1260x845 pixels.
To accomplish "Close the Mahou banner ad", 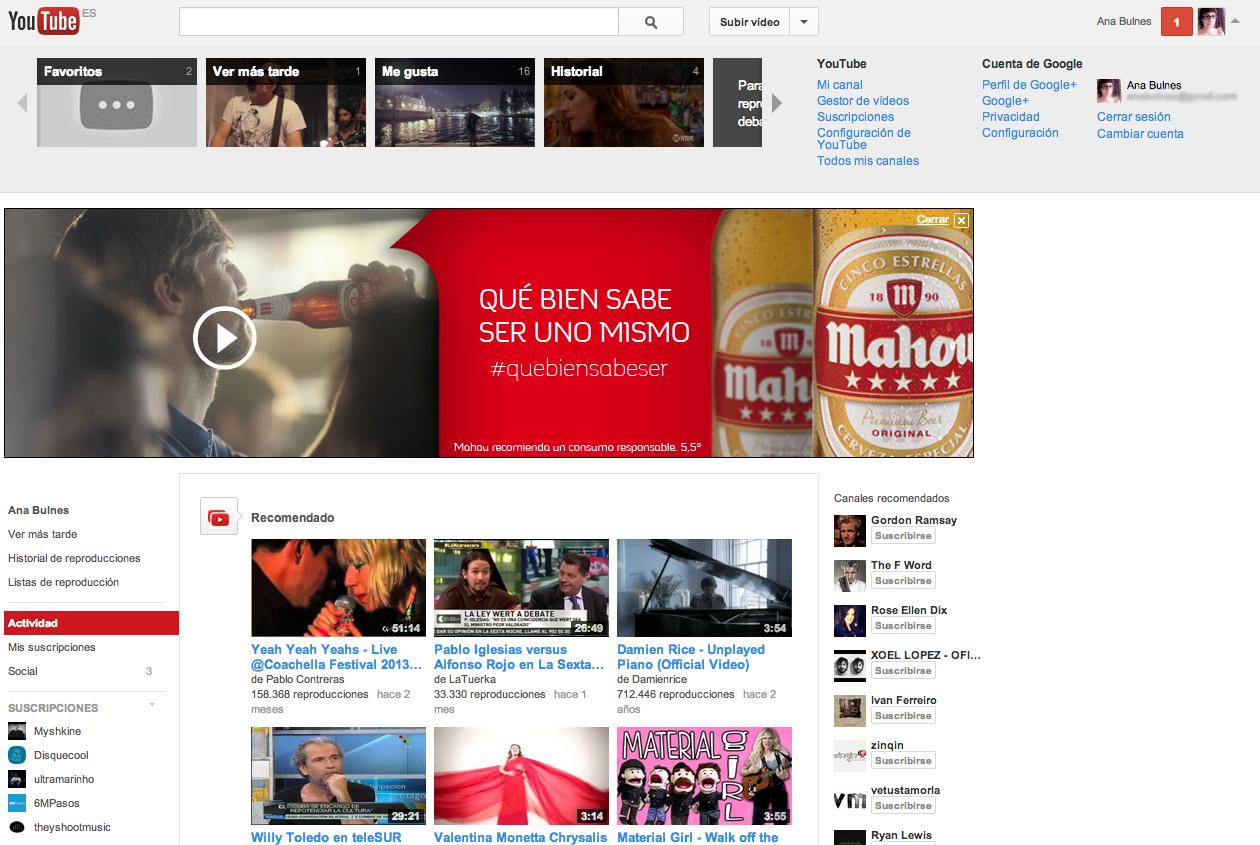I will coord(961,220).
